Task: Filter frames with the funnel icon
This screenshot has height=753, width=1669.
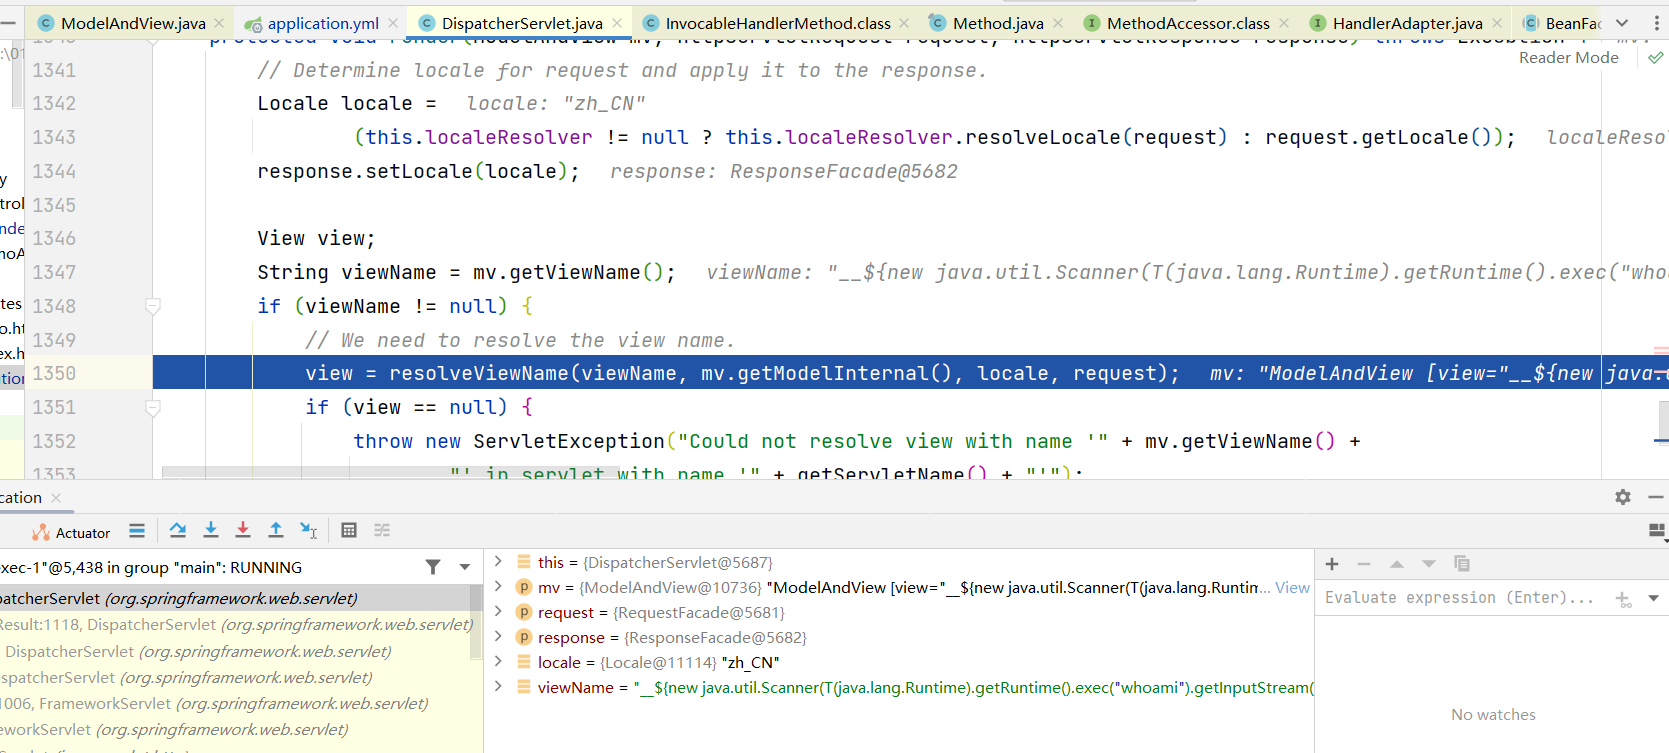Action: point(433,567)
